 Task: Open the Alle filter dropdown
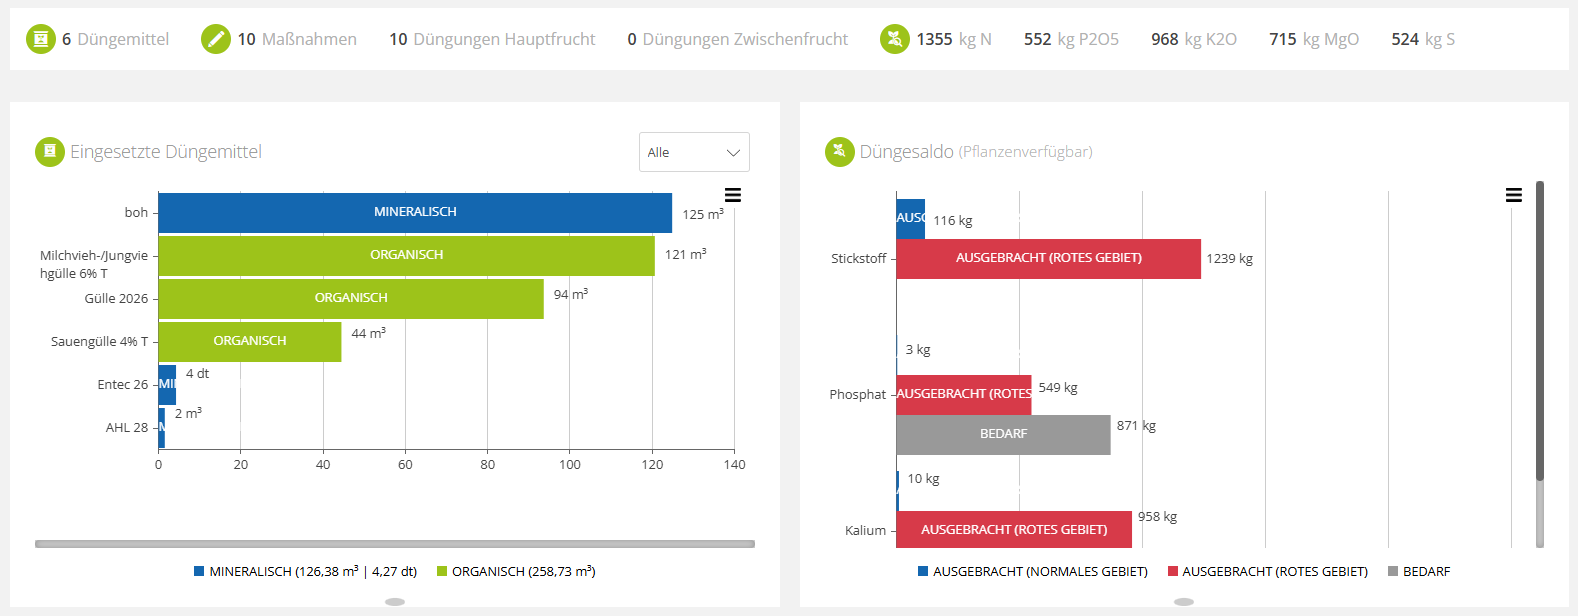694,152
